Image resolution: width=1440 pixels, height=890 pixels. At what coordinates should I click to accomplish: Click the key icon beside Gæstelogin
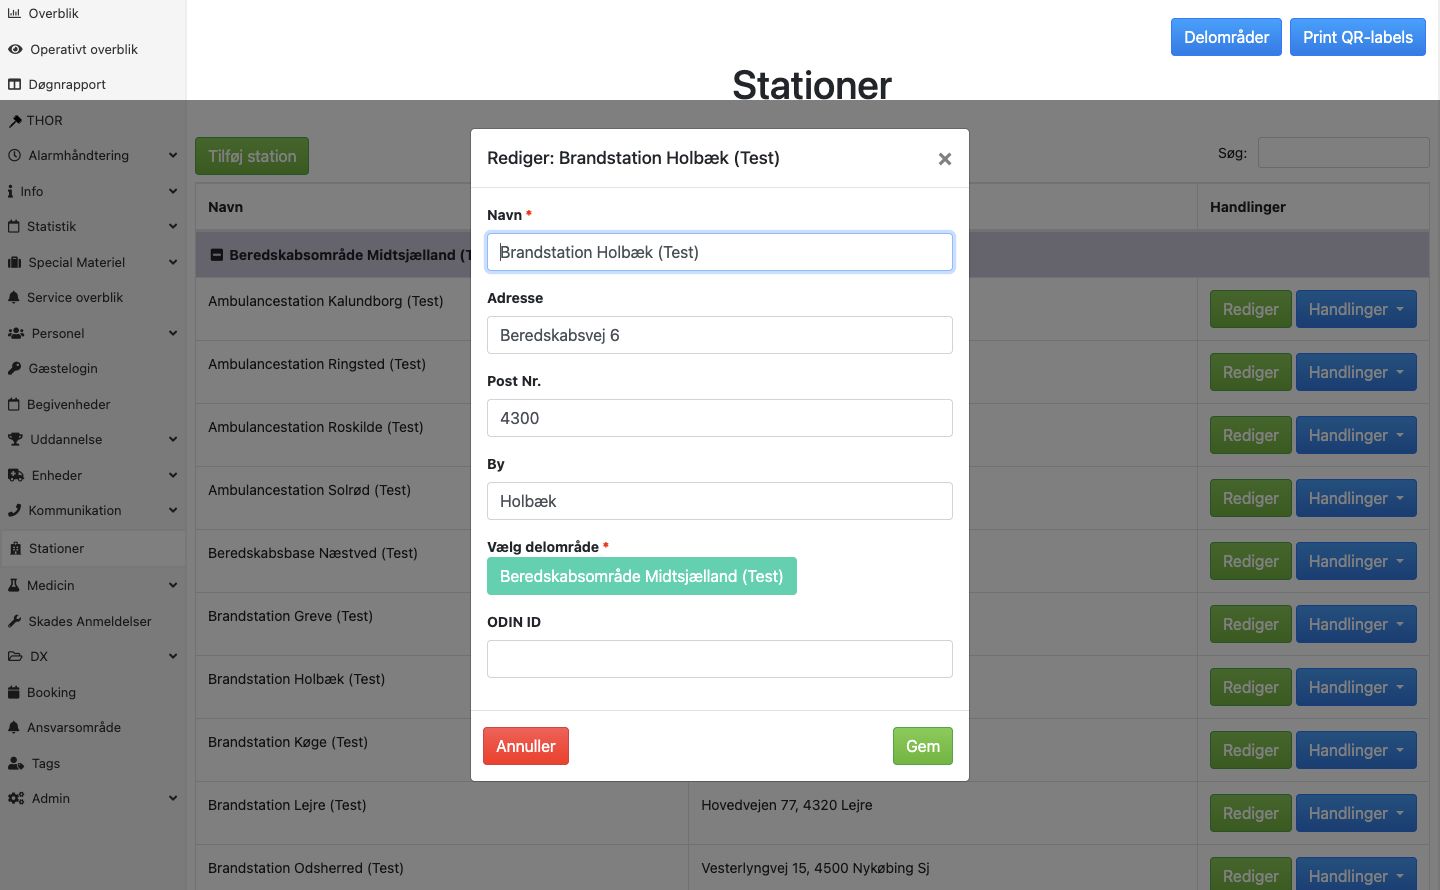(x=14, y=369)
